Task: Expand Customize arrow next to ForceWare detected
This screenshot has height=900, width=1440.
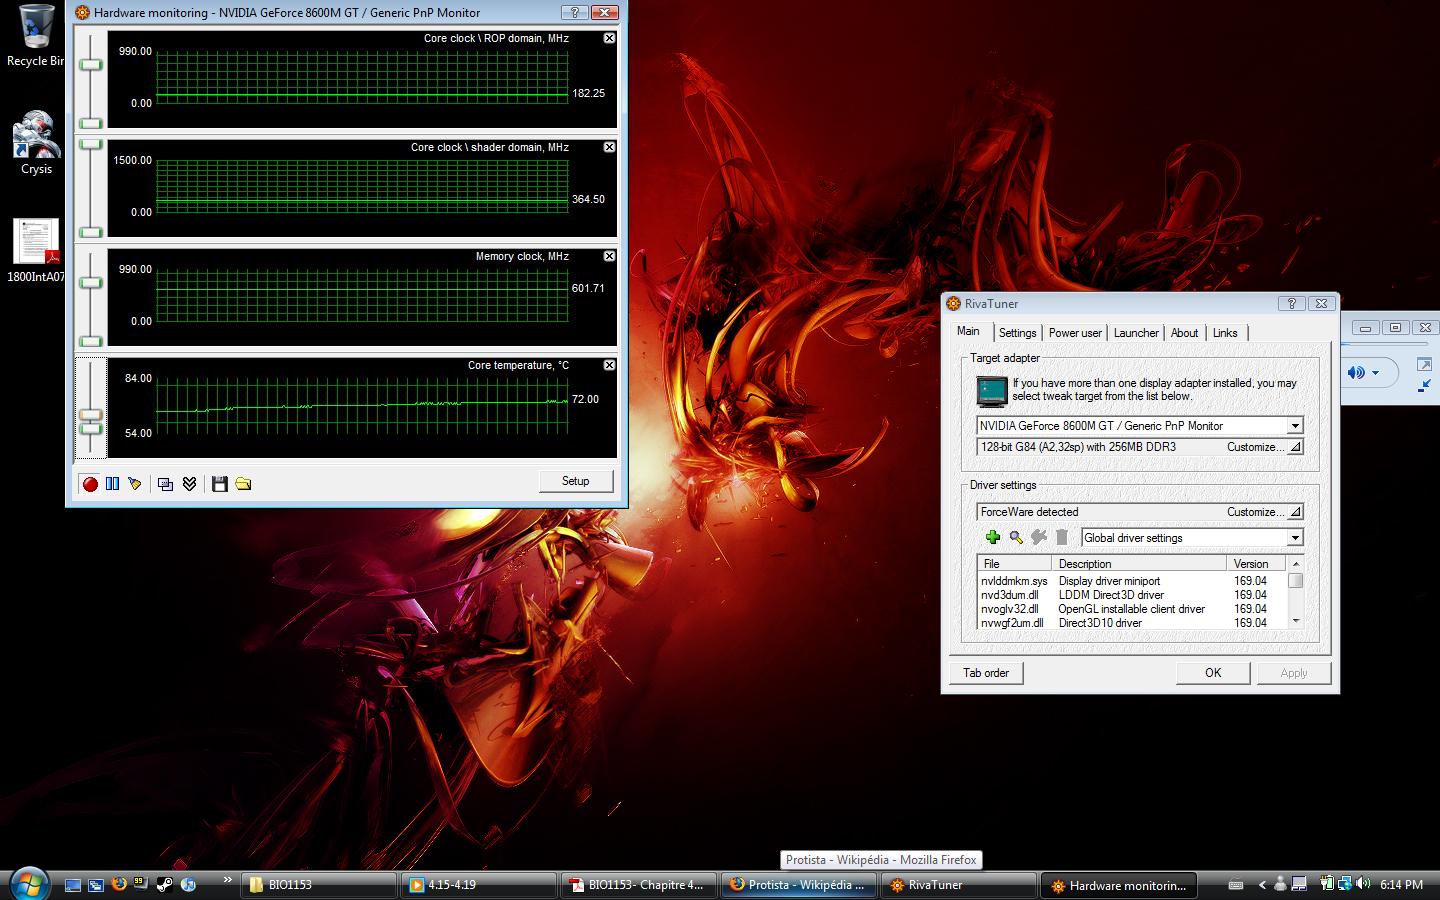Action: (x=1295, y=512)
